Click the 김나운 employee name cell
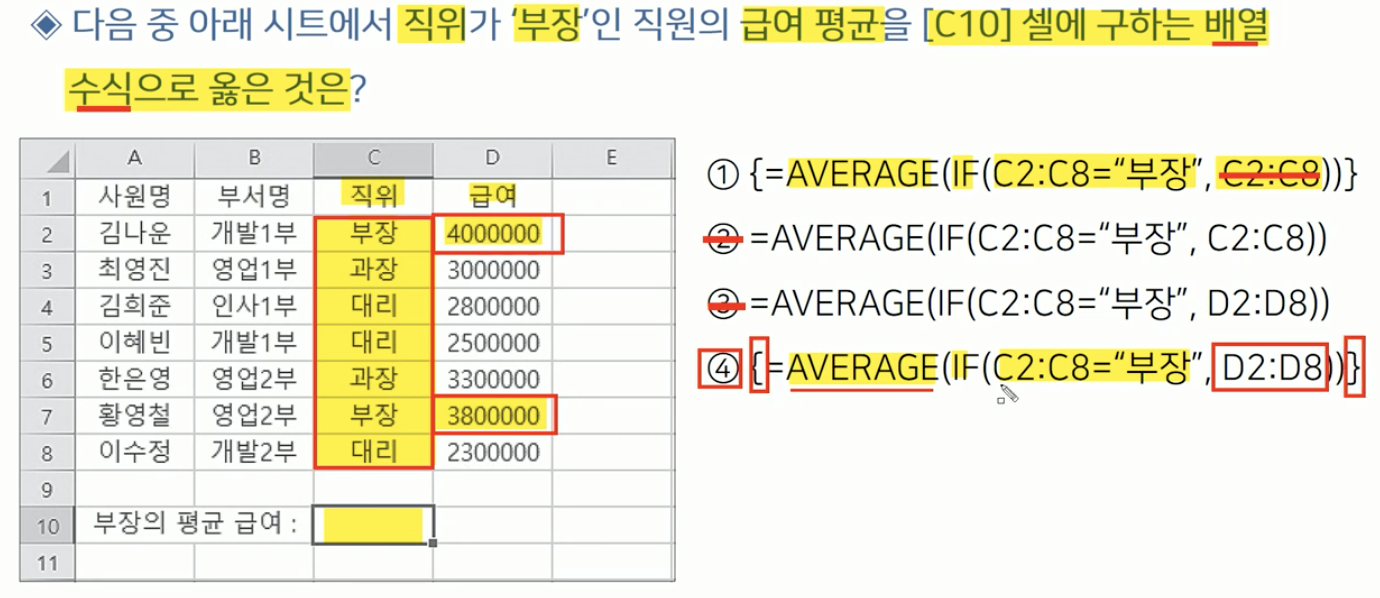The width and height of the screenshot is (1380, 598). 134,234
